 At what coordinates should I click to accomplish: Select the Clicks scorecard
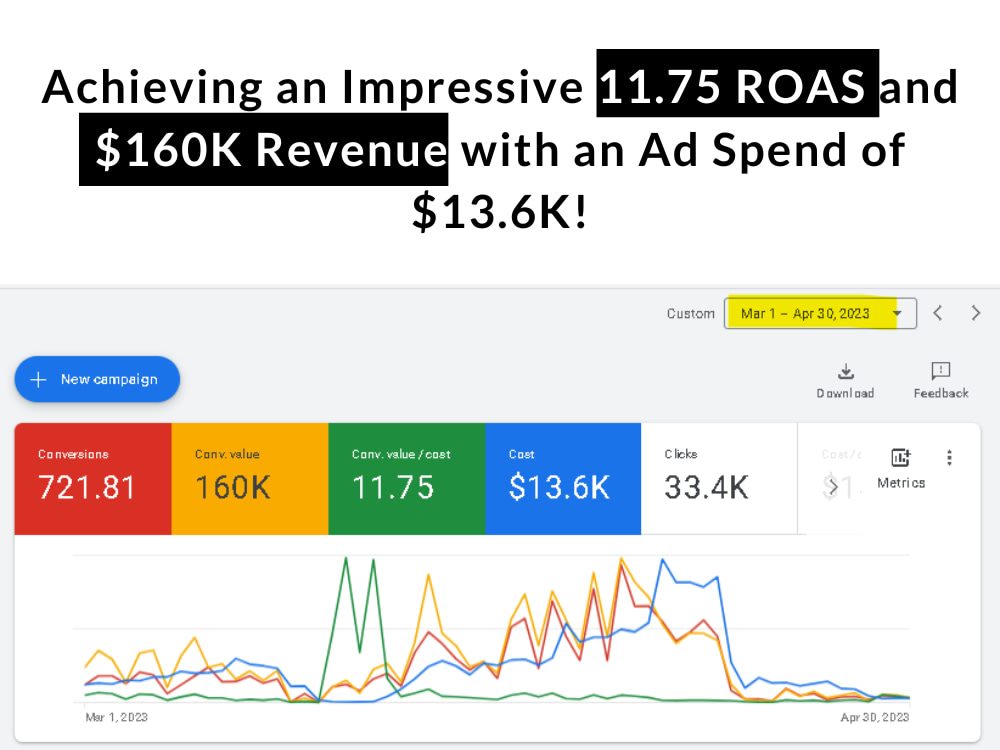click(x=719, y=478)
